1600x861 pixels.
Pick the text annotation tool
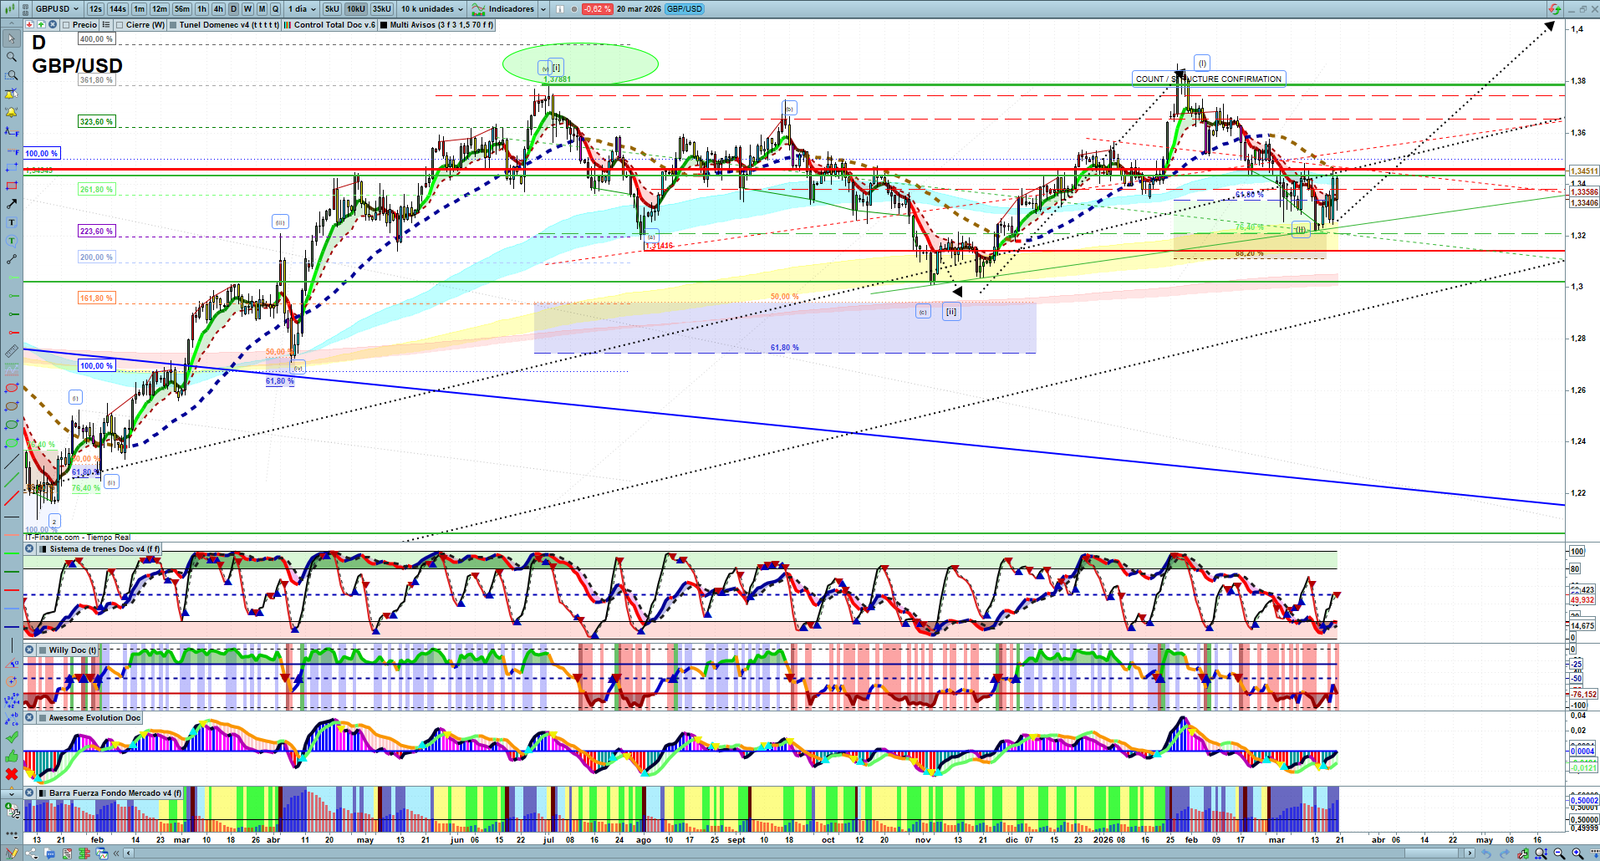click(11, 223)
